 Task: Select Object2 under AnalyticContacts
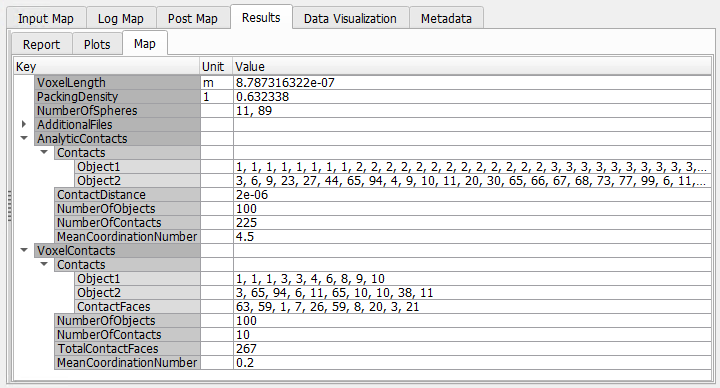tap(137, 180)
